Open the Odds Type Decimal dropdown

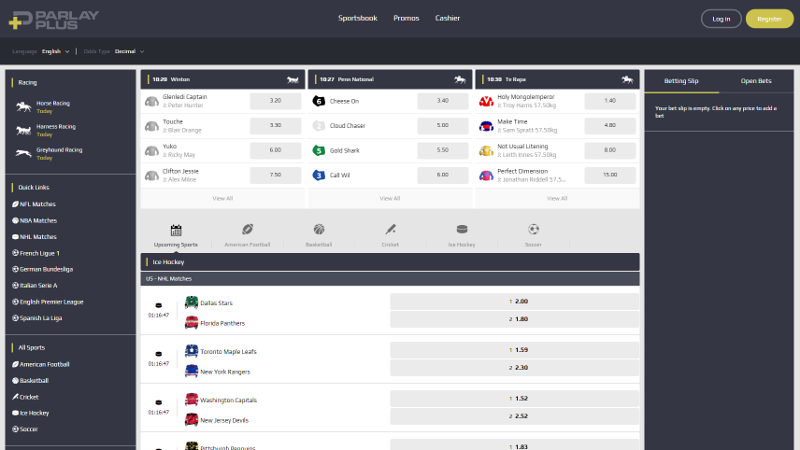click(x=130, y=52)
